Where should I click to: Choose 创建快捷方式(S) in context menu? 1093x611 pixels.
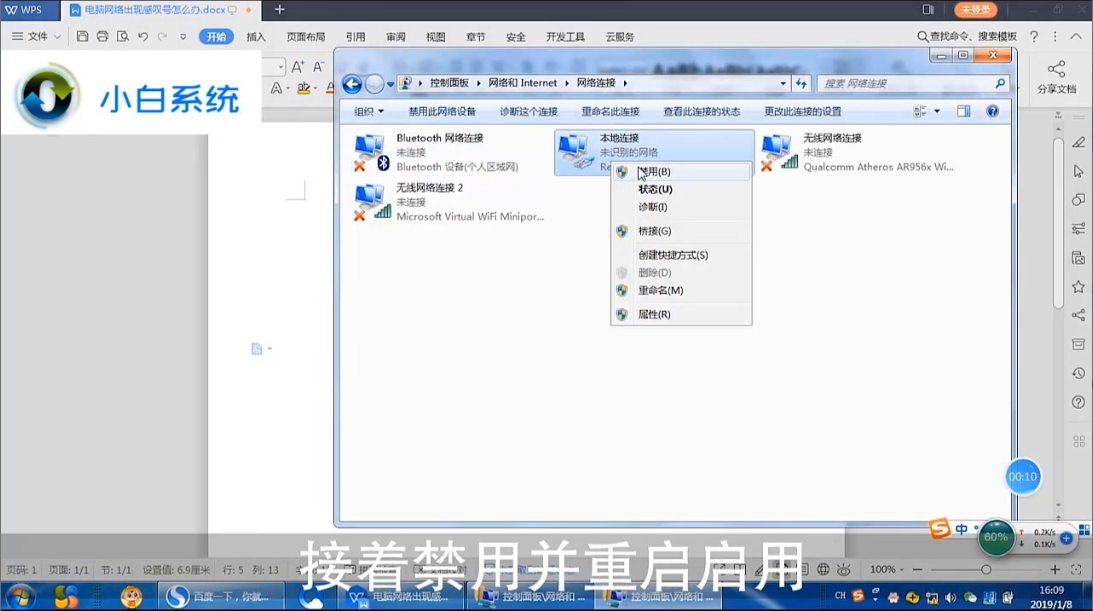click(x=681, y=255)
